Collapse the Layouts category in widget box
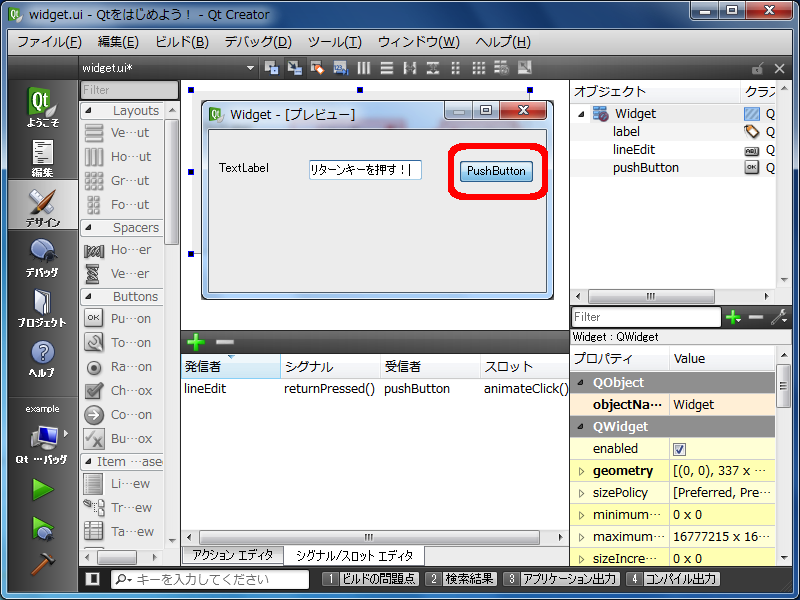Screen dimensions: 800x600 pos(88,111)
